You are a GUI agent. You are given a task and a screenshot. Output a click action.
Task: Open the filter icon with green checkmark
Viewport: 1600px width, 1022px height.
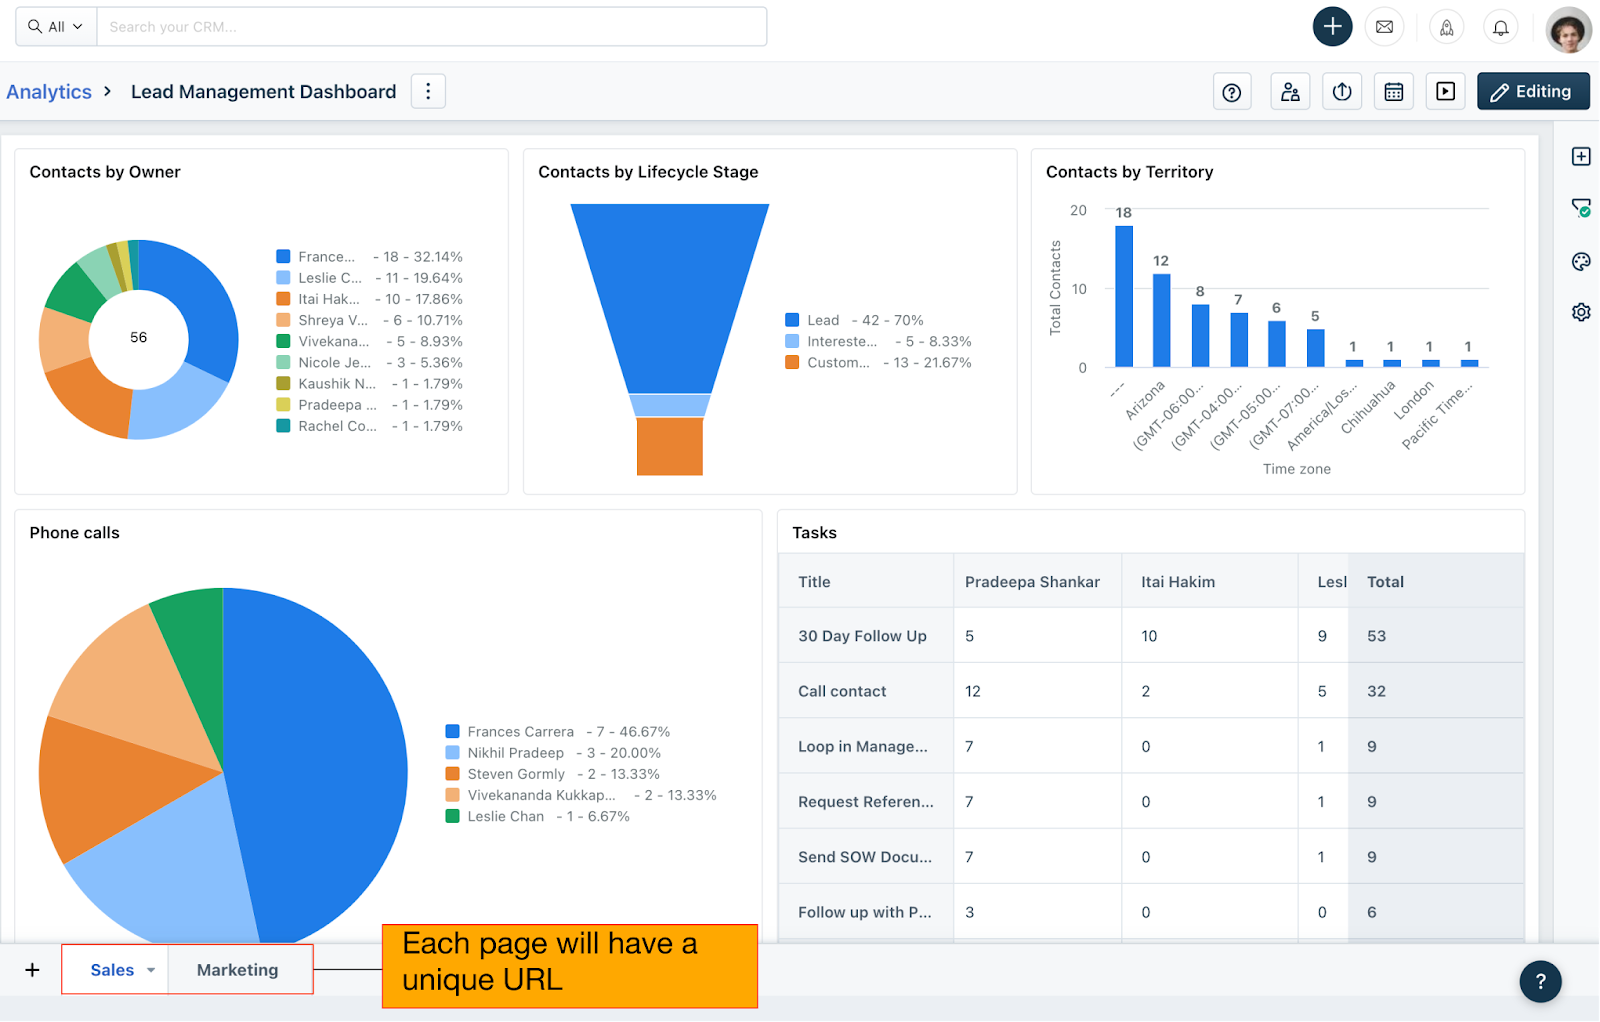pos(1581,208)
